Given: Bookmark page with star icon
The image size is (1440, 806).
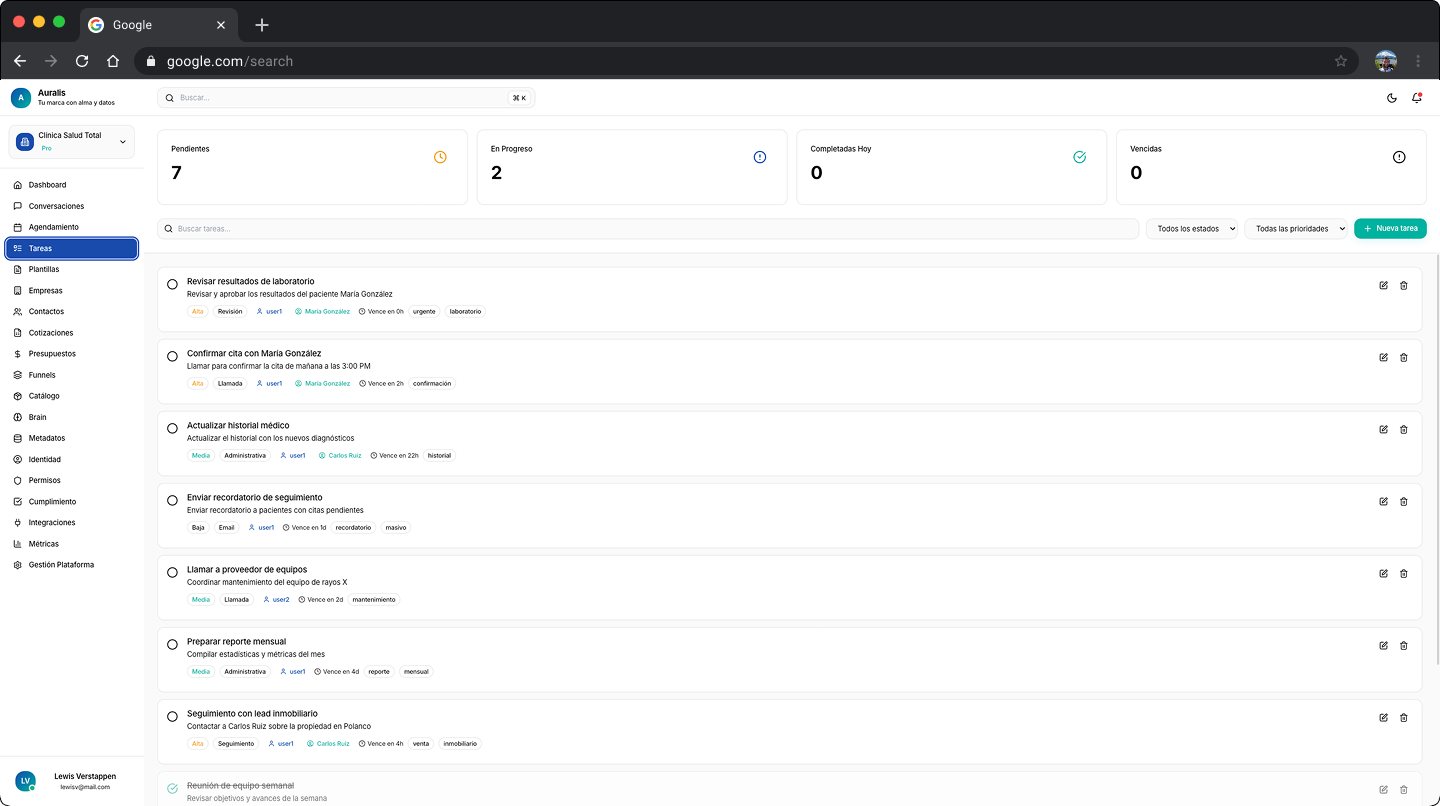Looking at the screenshot, I should [x=1340, y=61].
